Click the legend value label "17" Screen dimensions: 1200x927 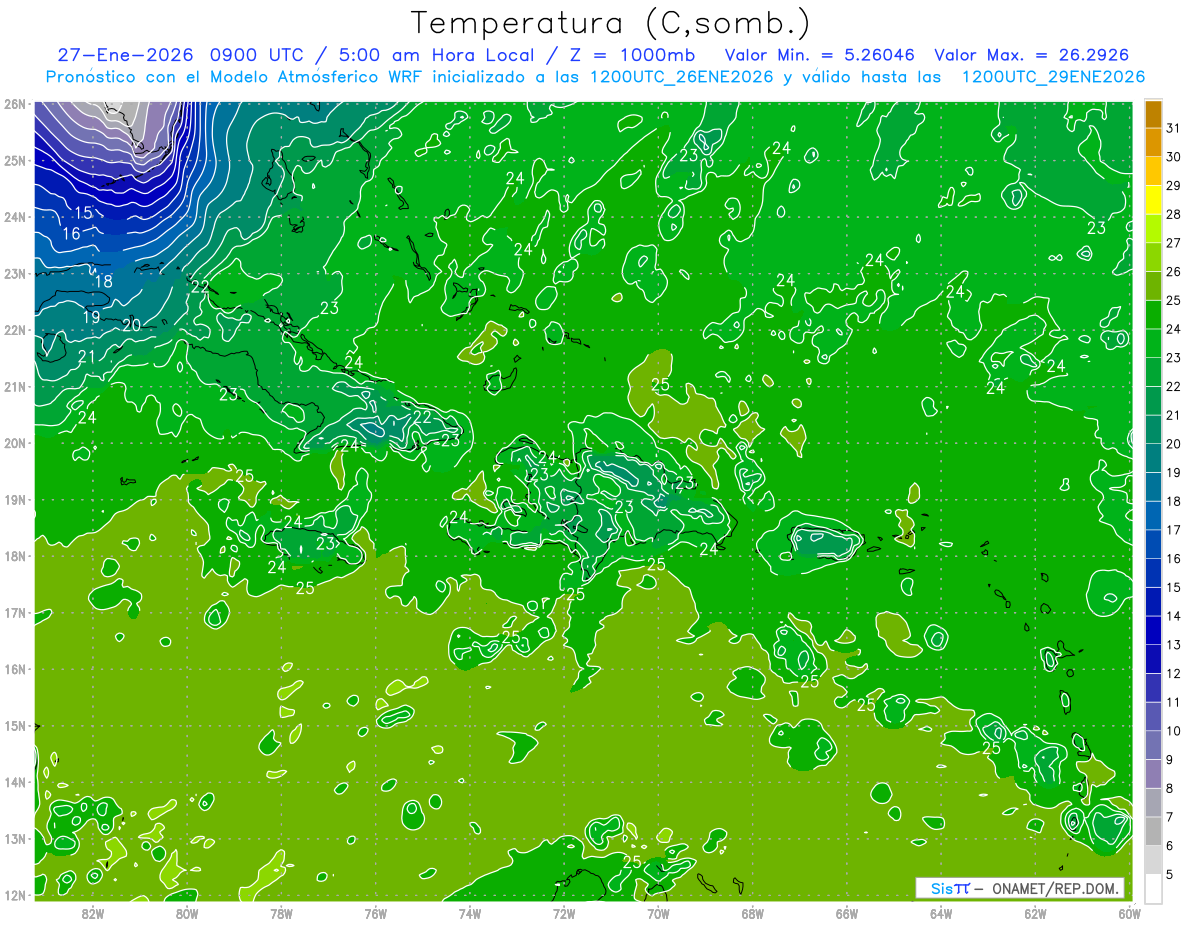(1174, 530)
